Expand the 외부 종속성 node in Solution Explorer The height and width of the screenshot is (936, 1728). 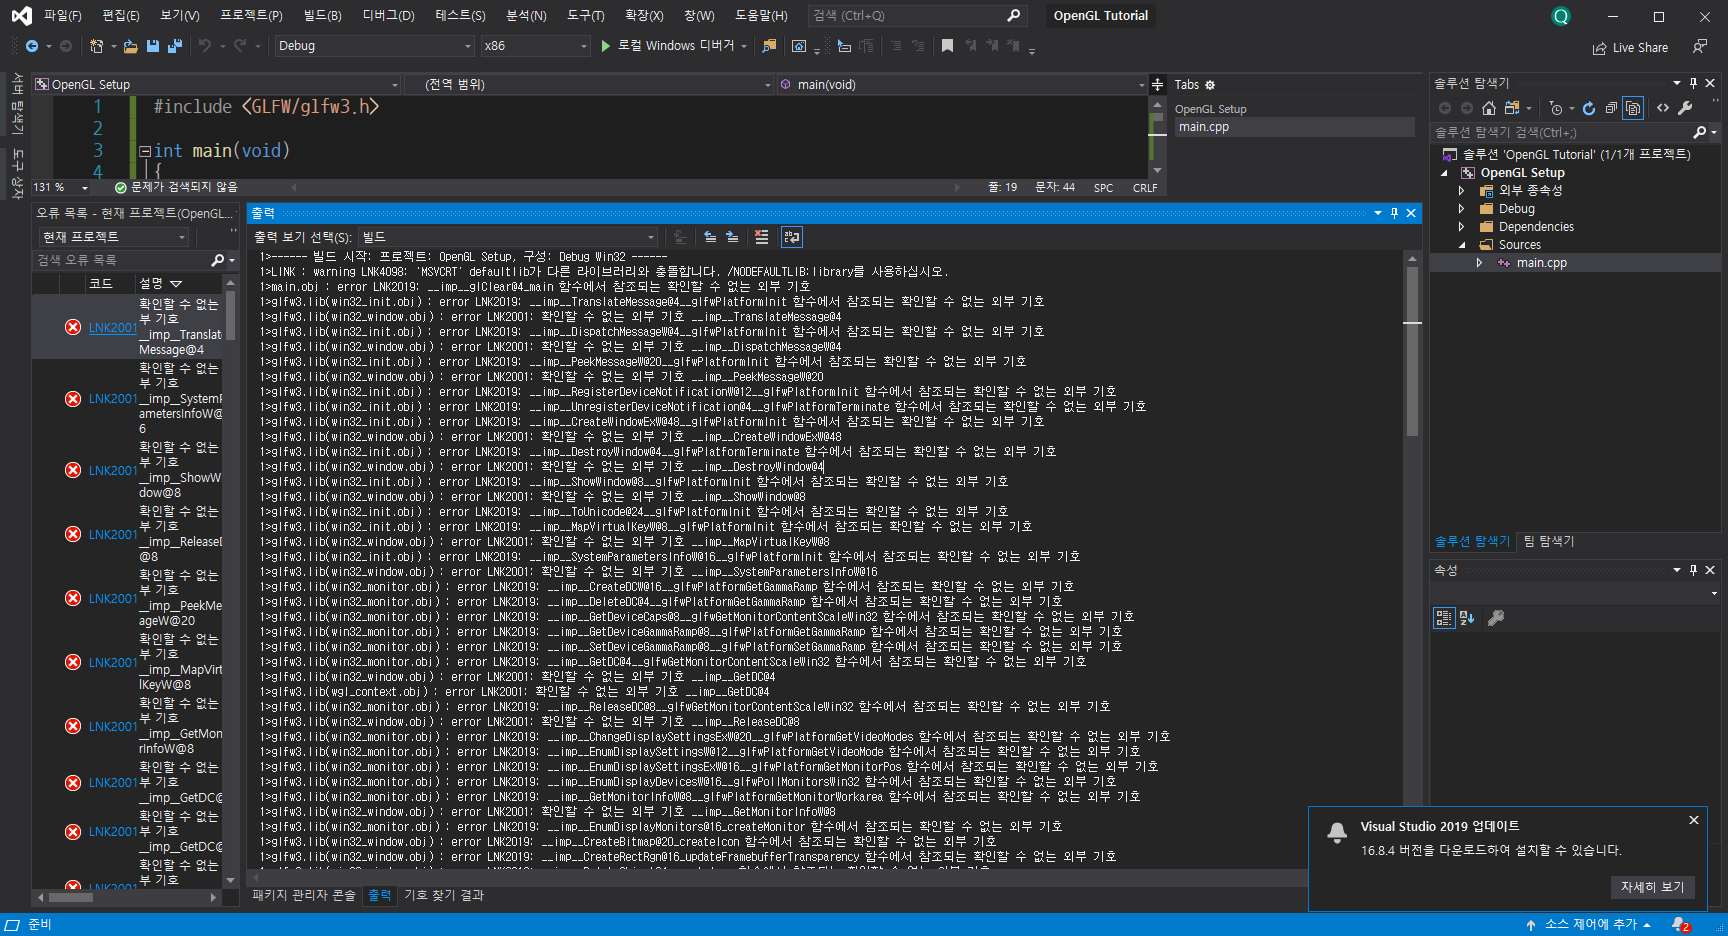tap(1461, 191)
